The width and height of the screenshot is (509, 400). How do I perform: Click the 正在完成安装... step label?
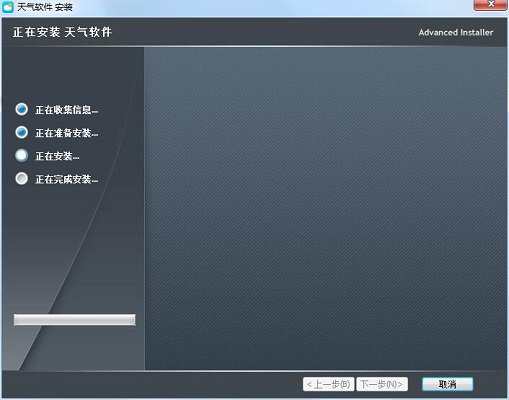pos(67,179)
